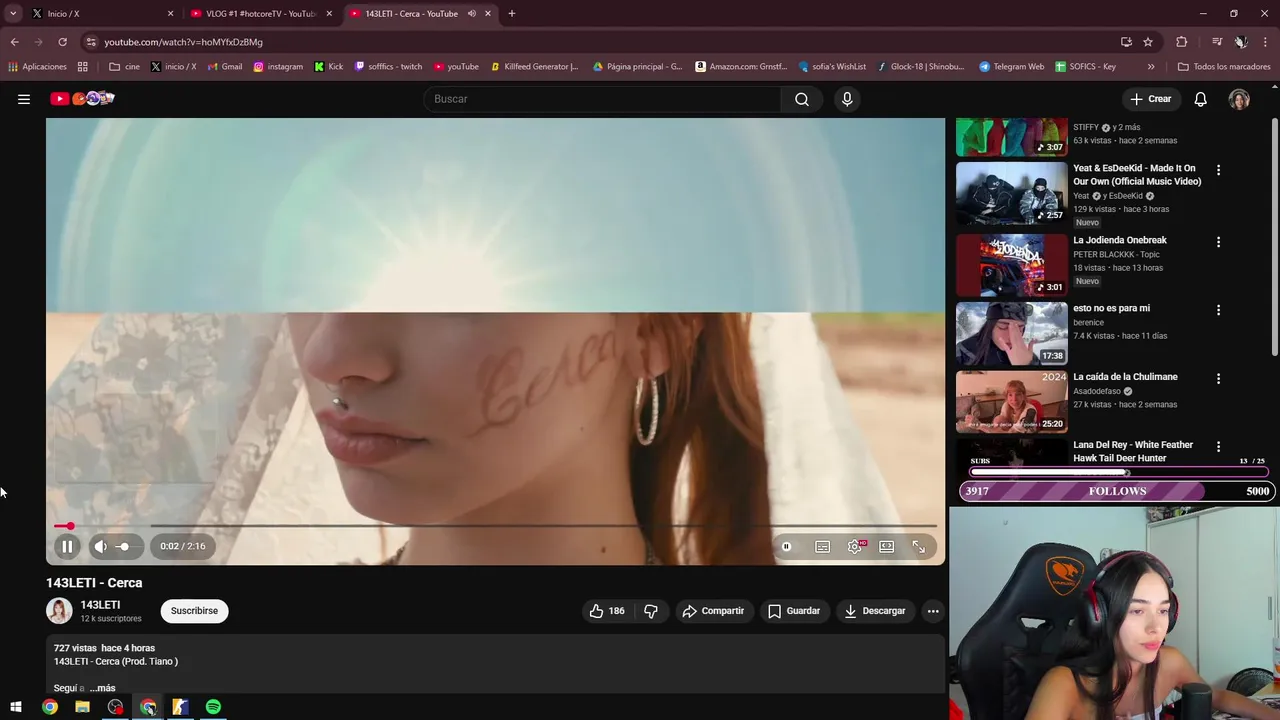The height and width of the screenshot is (720, 1280).
Task: Seek on the video progress bar
Action: (x=495, y=526)
